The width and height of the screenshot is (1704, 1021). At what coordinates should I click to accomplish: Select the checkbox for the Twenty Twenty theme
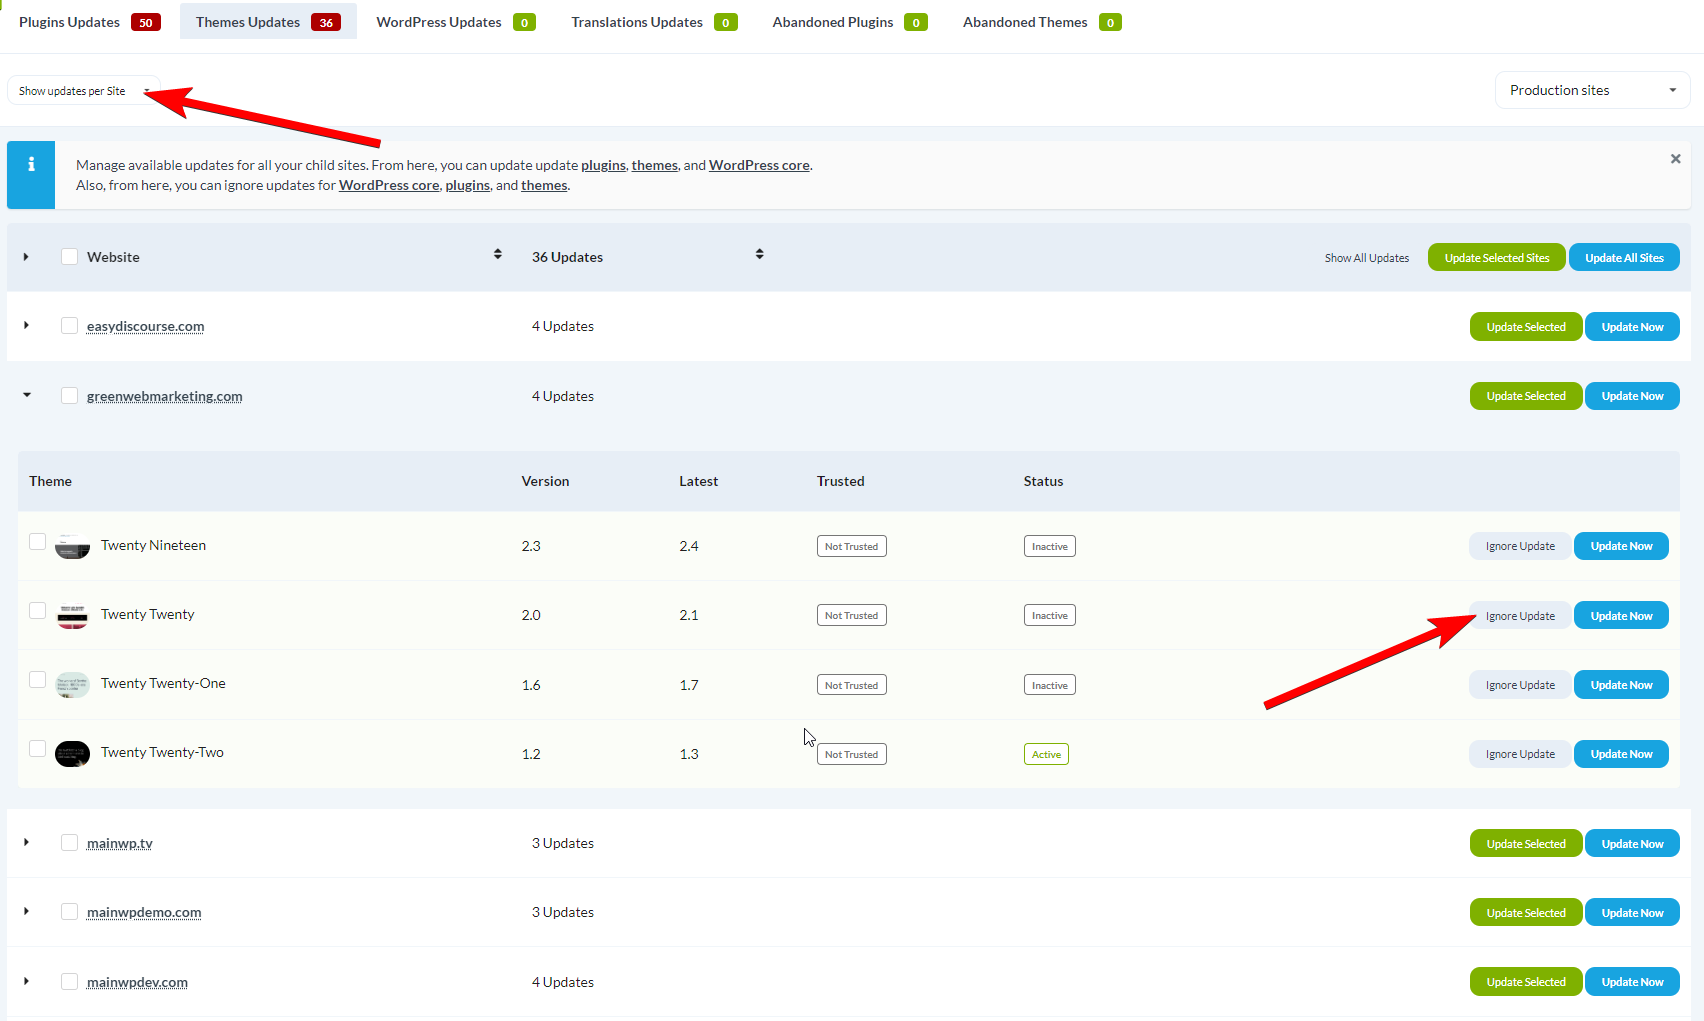coord(37,610)
